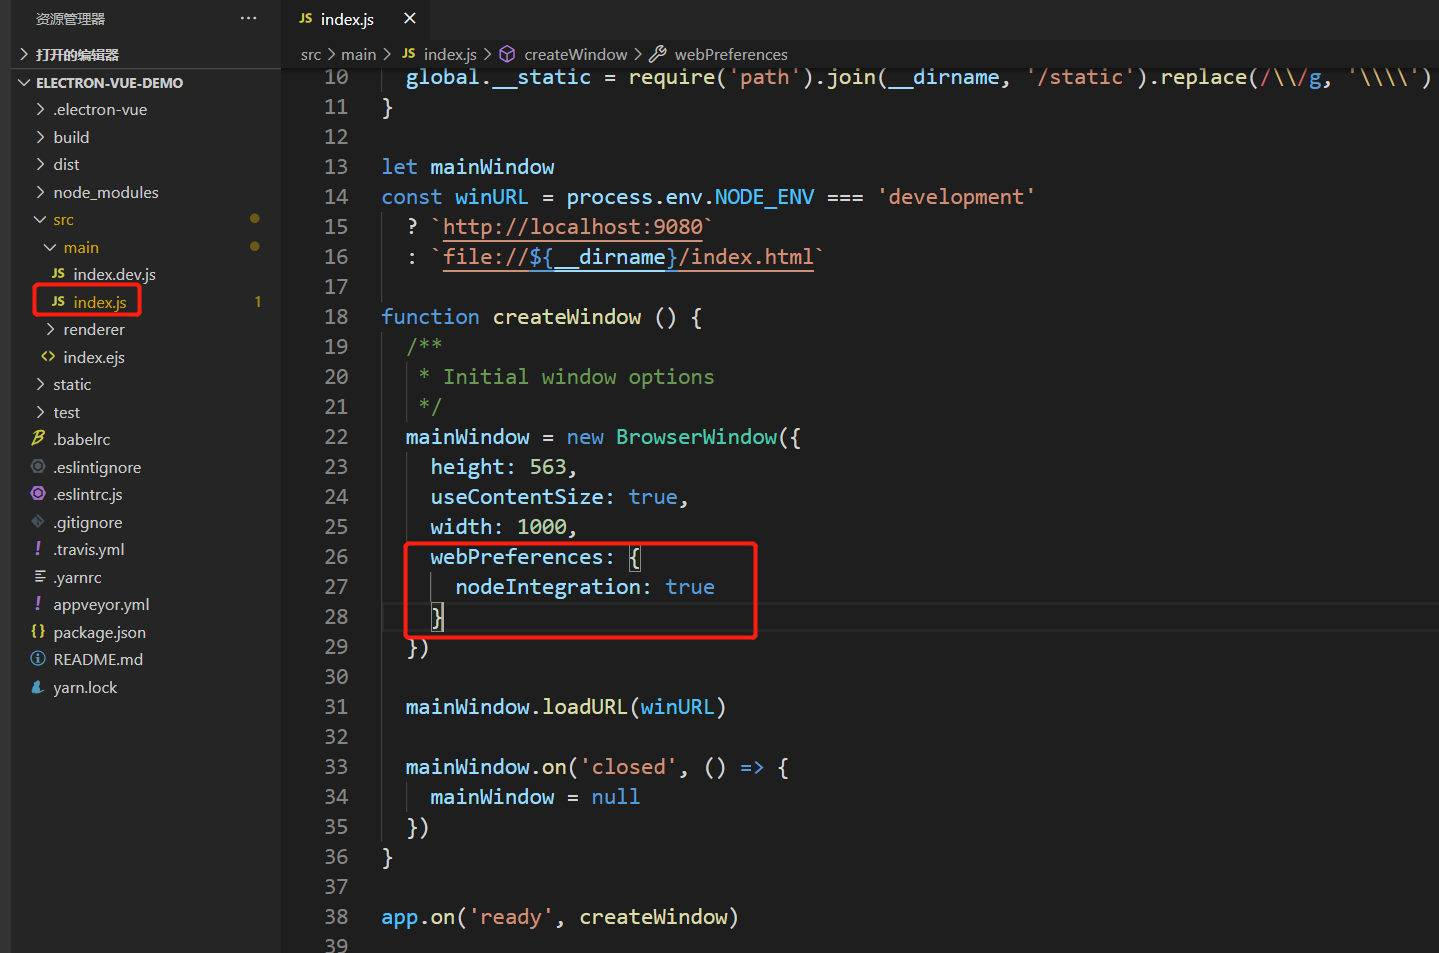Follow the http://localhost:9080 link

click(x=573, y=227)
